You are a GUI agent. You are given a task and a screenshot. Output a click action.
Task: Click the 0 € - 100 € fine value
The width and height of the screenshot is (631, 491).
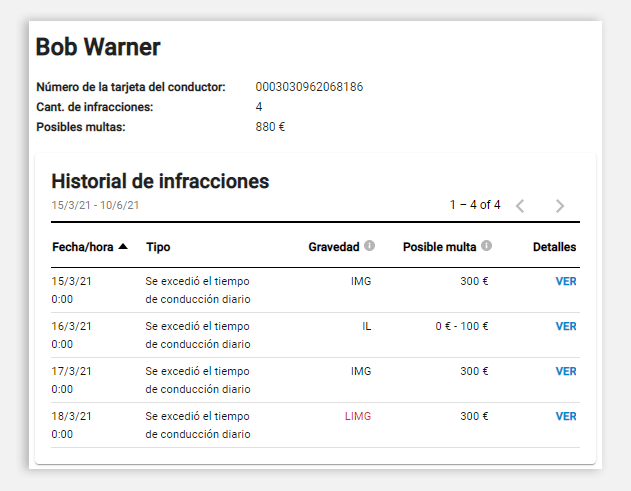pos(462,326)
